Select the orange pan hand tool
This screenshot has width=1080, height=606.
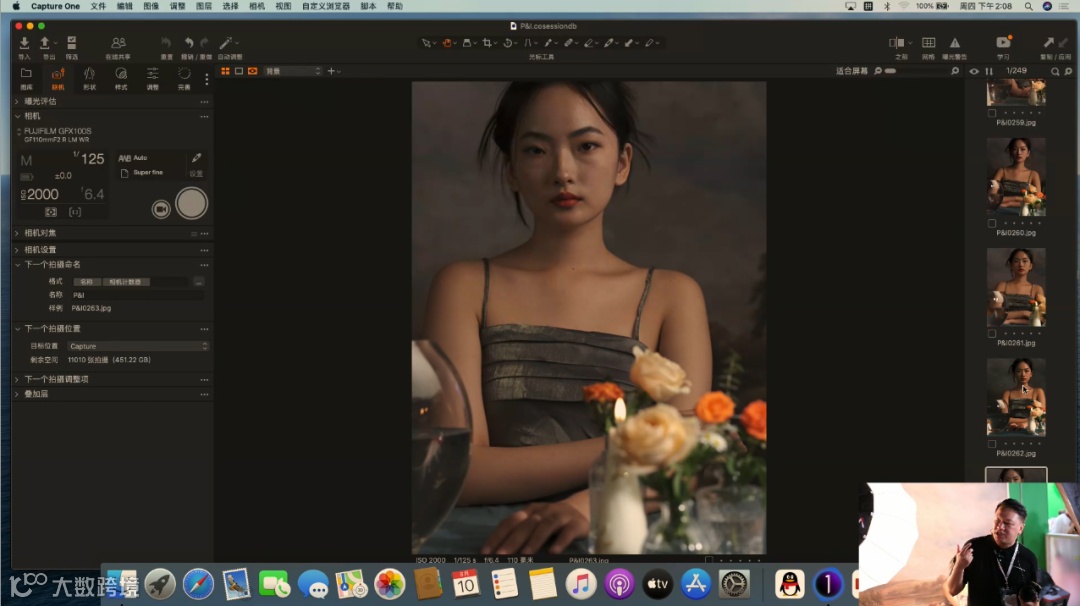(447, 43)
